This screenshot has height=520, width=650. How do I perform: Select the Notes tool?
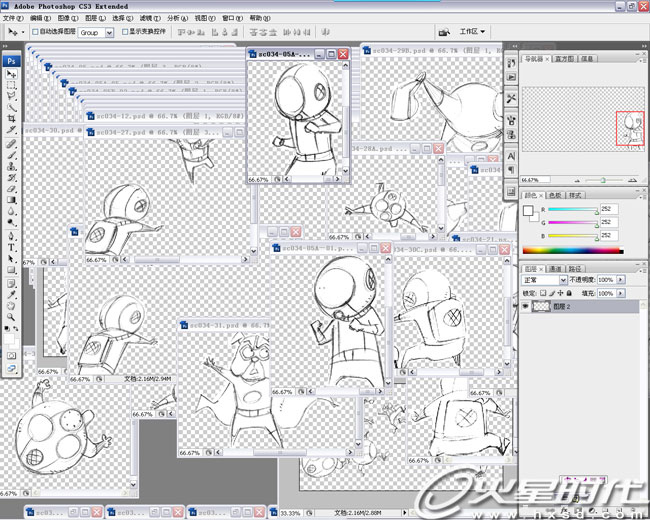(11, 284)
